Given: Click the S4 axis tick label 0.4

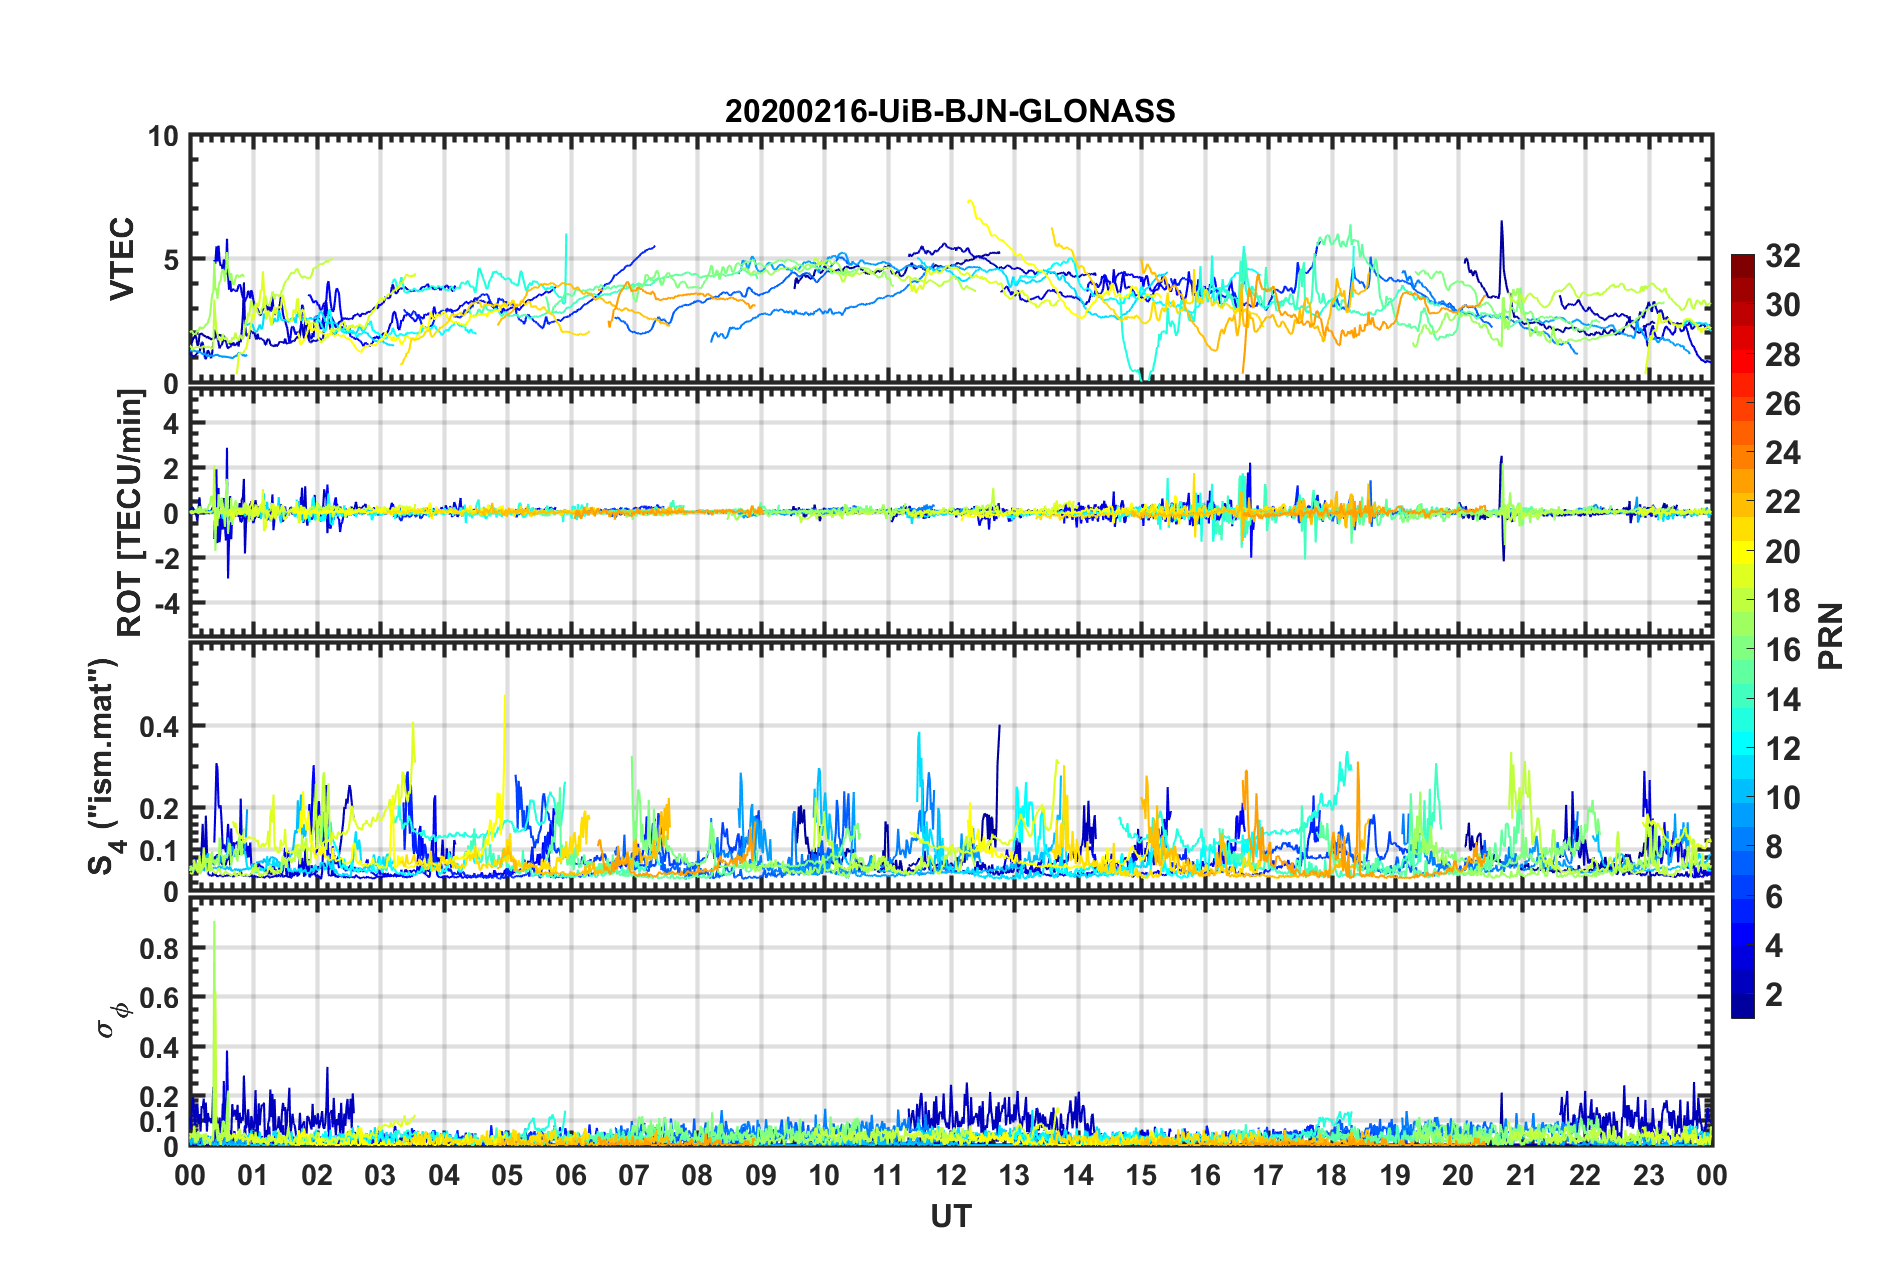Looking at the screenshot, I should 159,727.
